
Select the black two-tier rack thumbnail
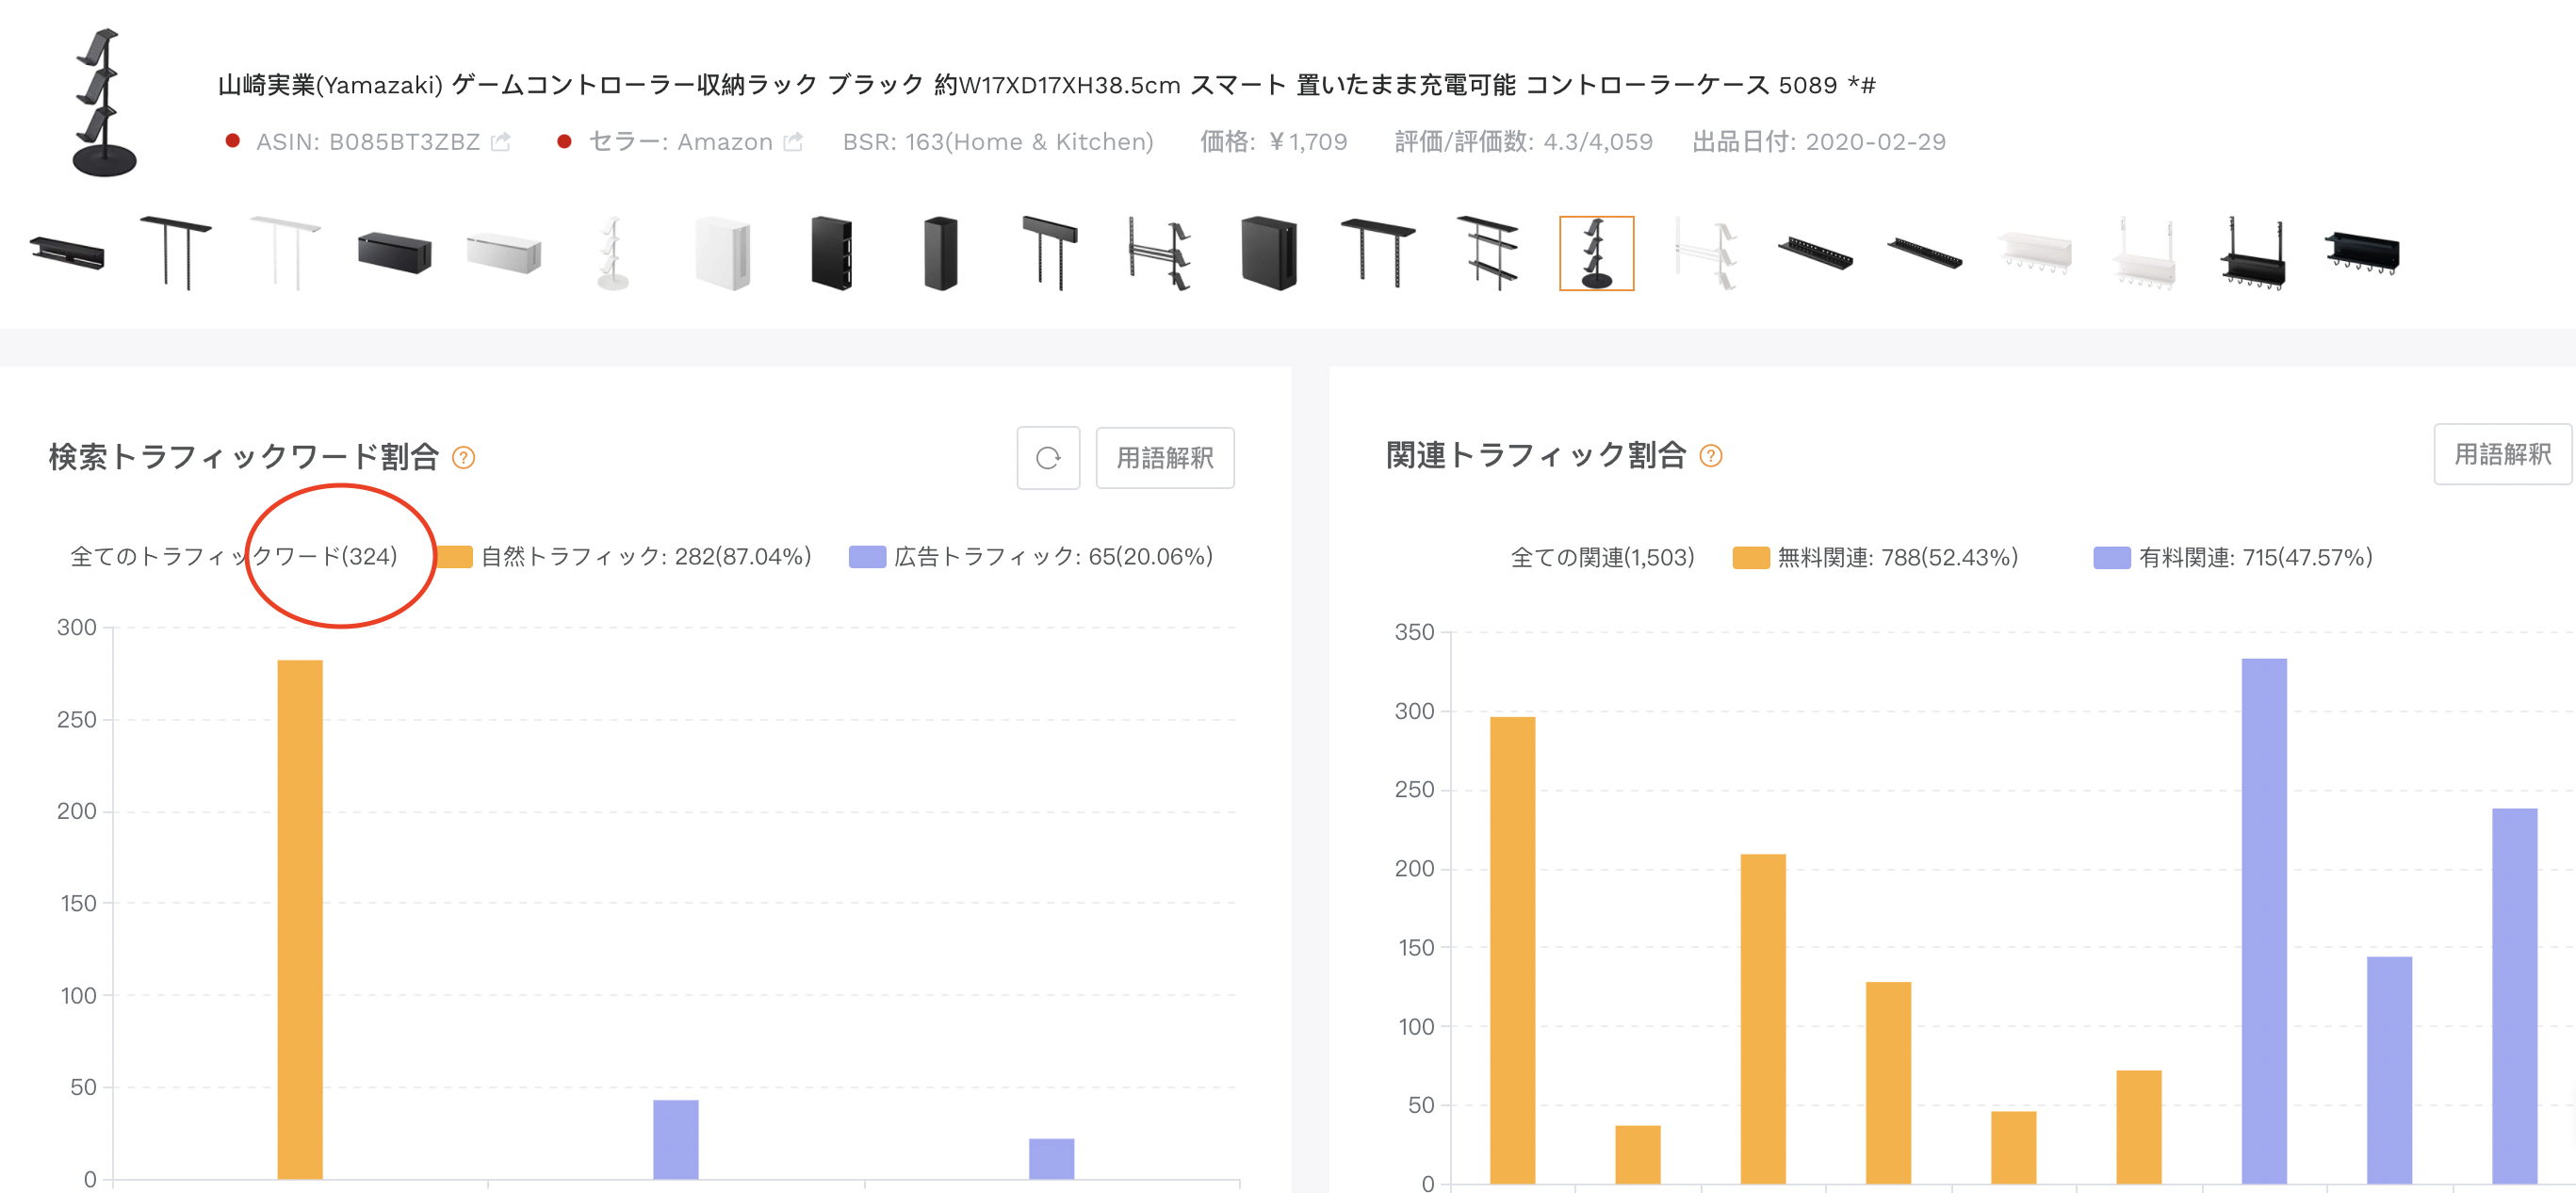click(x=1487, y=253)
